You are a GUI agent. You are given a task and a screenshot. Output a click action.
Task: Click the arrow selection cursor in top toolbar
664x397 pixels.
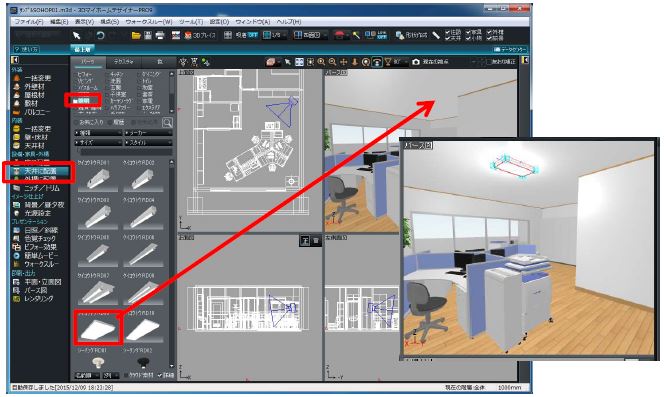77,36
